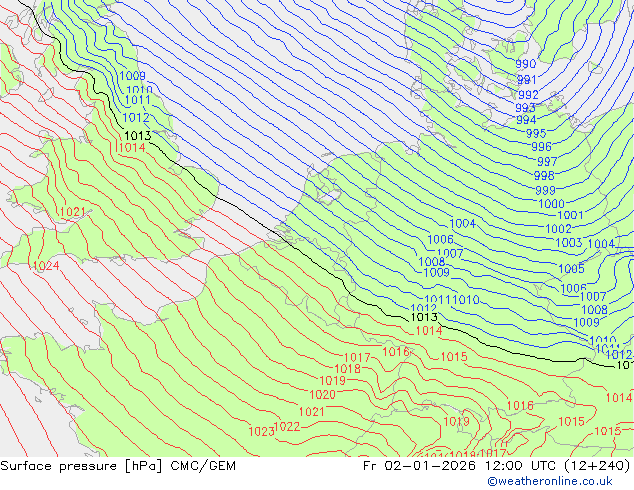Click the blue 1003 isobar label
Viewport: 634px width, 490px height.
(x=569, y=243)
